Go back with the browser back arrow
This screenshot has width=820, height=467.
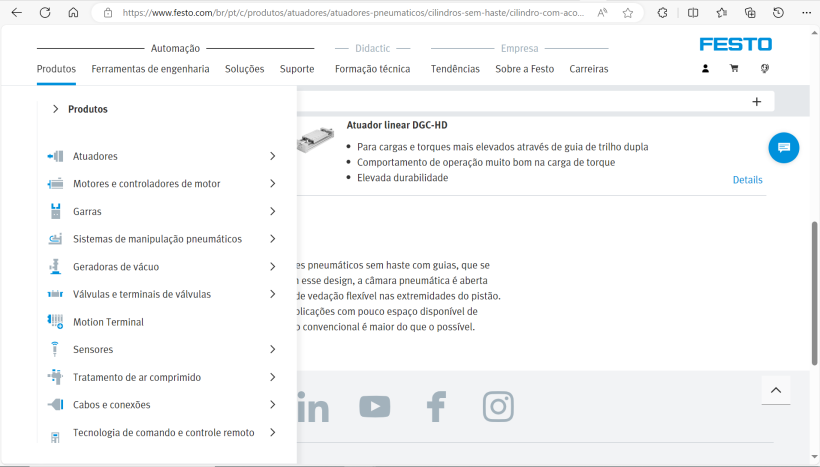point(17,13)
